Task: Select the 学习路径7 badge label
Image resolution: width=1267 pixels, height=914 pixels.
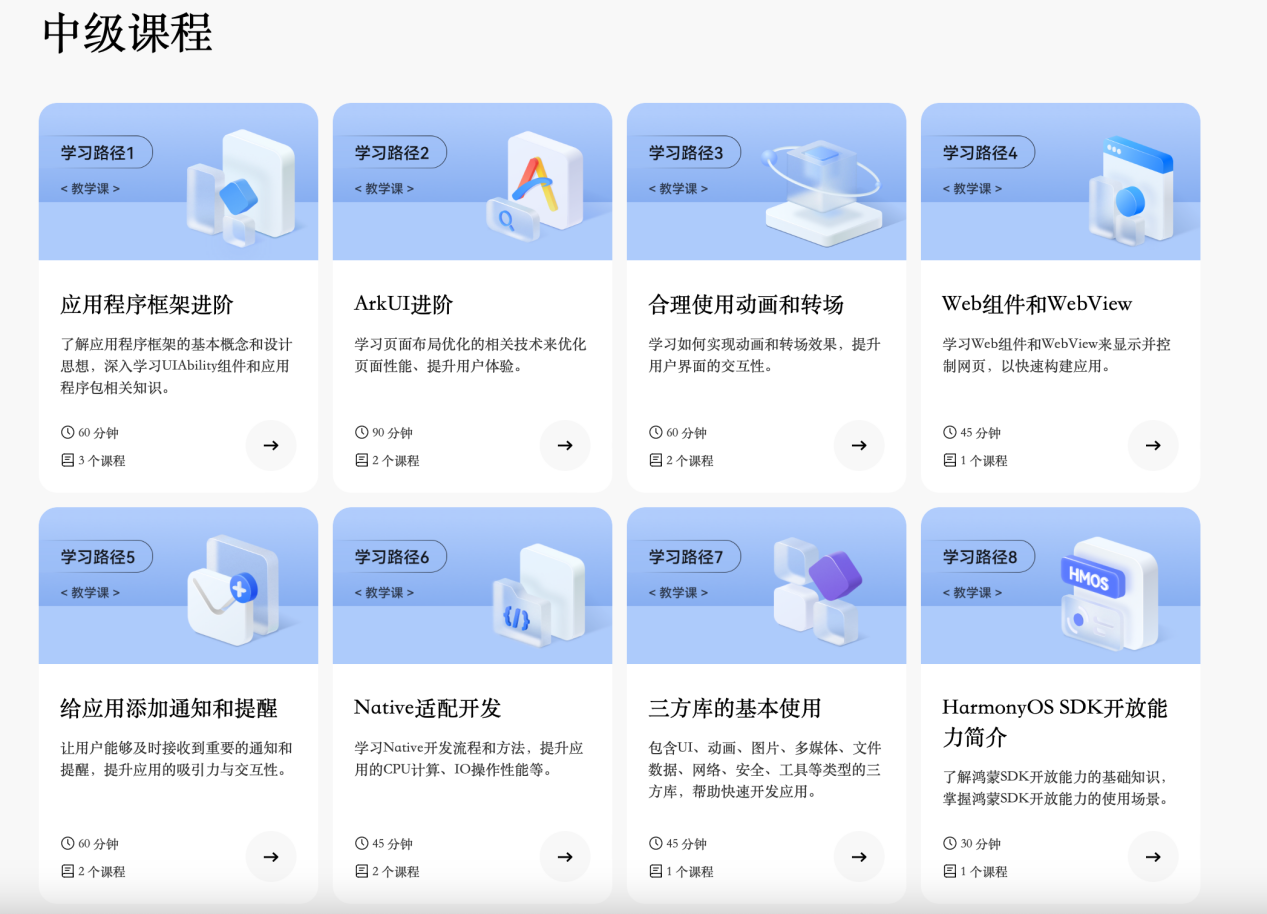Action: point(687,557)
